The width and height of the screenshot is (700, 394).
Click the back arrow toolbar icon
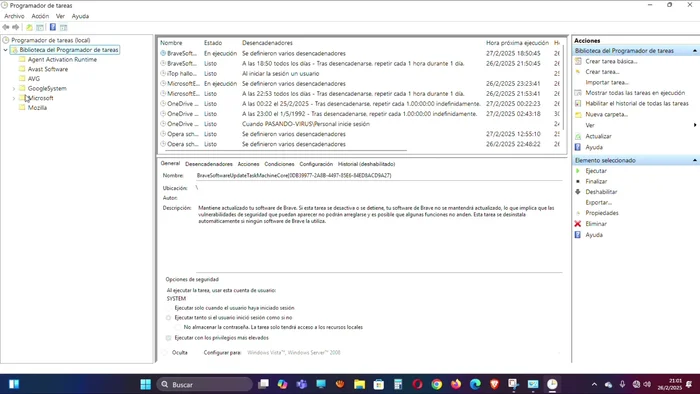[x=6, y=27]
